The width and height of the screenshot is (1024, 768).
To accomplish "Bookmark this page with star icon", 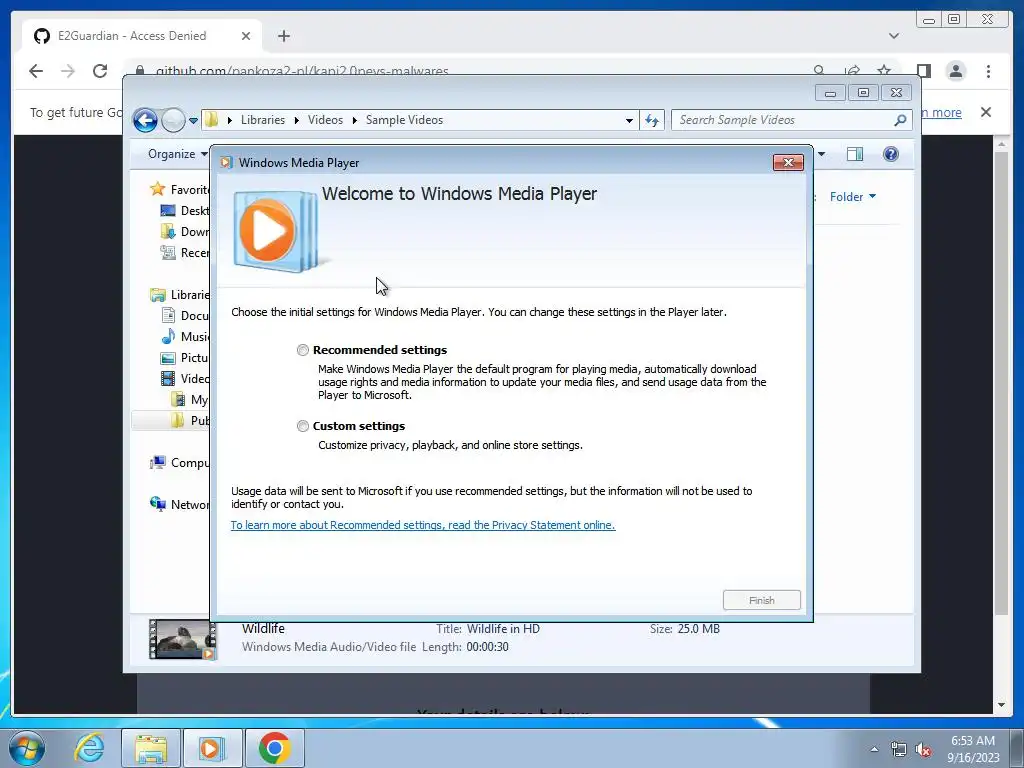I will [884, 70].
